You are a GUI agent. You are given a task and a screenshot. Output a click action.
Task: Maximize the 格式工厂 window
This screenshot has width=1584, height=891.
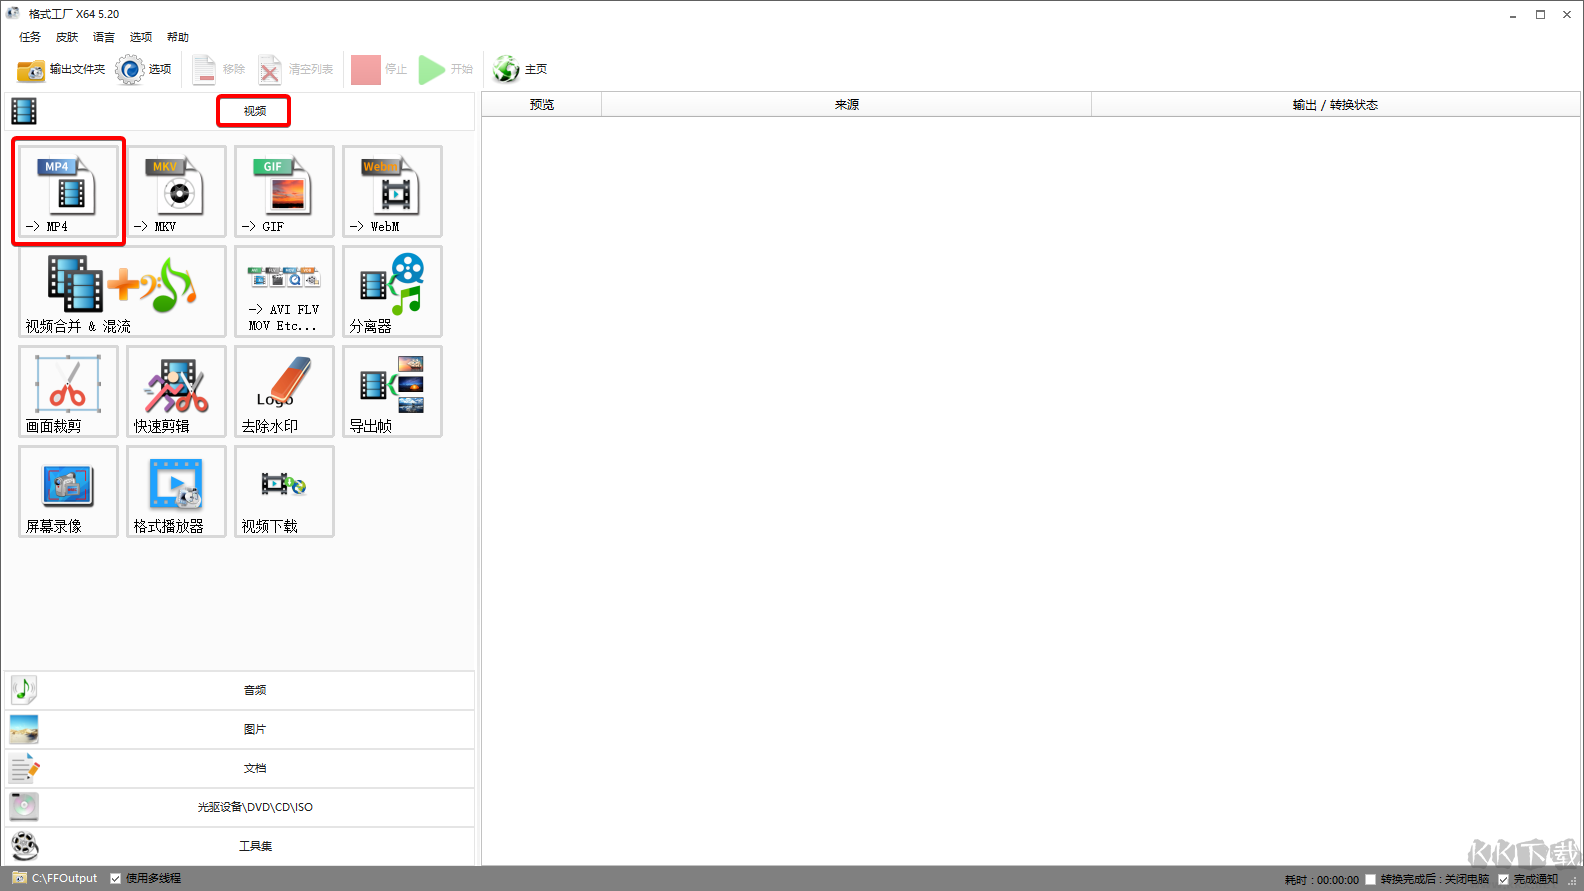pos(1540,15)
